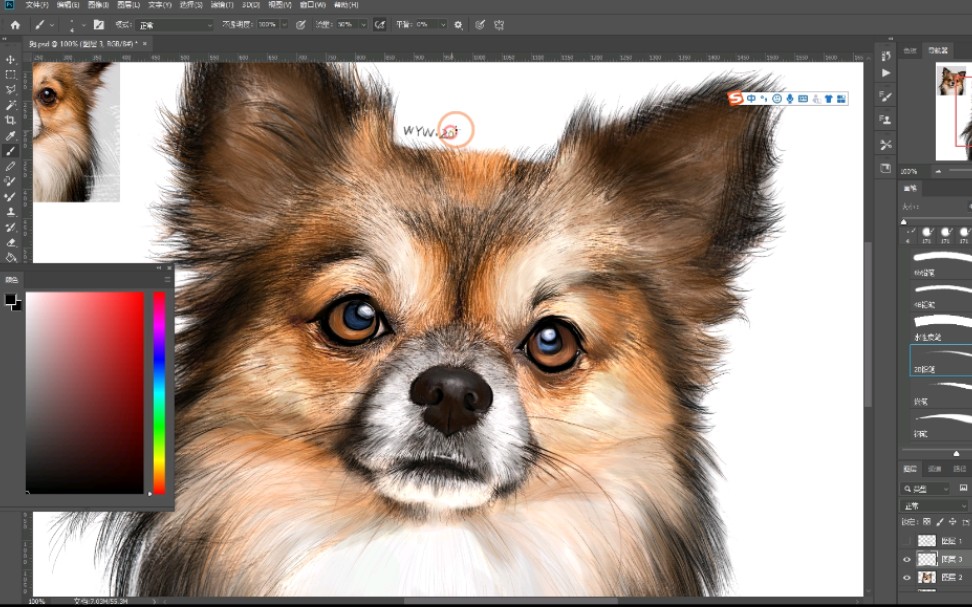This screenshot has width=972, height=607.
Task: Select the Paint Bucket tool
Action: tap(11, 257)
